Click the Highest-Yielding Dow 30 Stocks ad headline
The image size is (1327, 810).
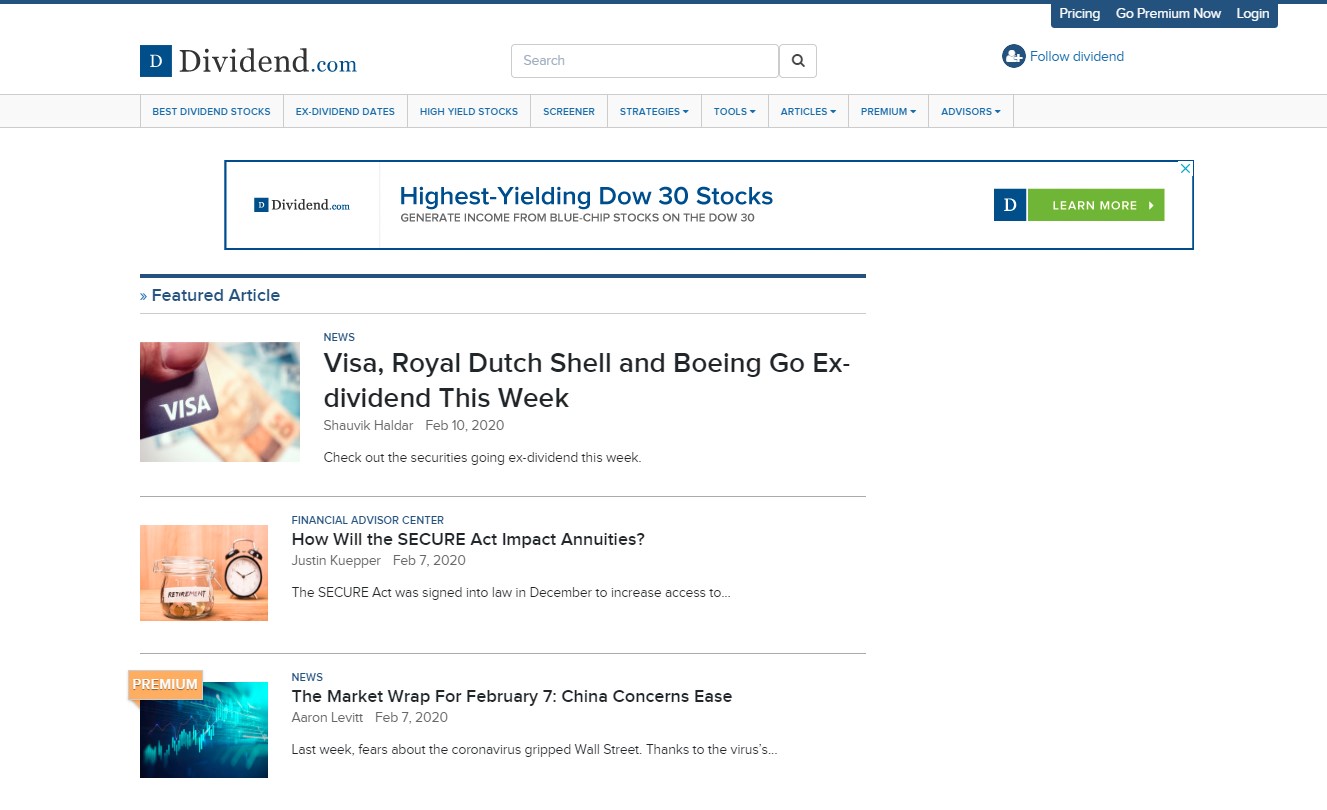pyautogui.click(x=586, y=196)
